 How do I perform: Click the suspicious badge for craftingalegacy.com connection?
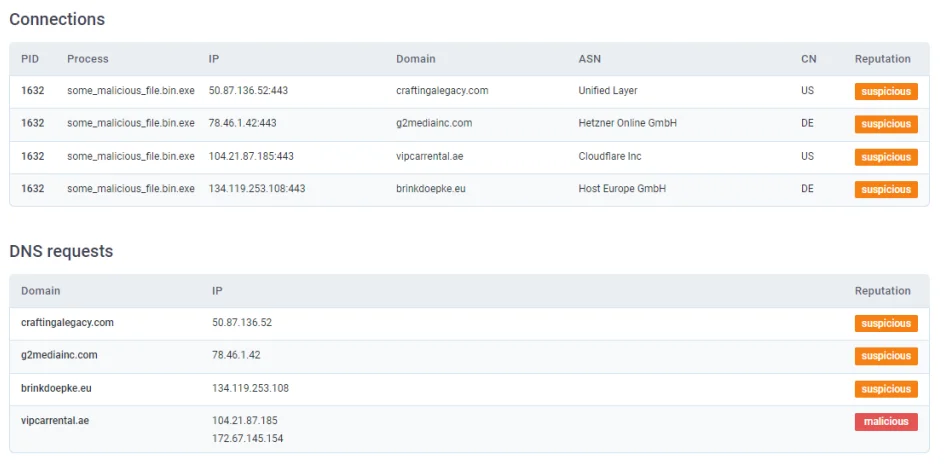pos(886,91)
